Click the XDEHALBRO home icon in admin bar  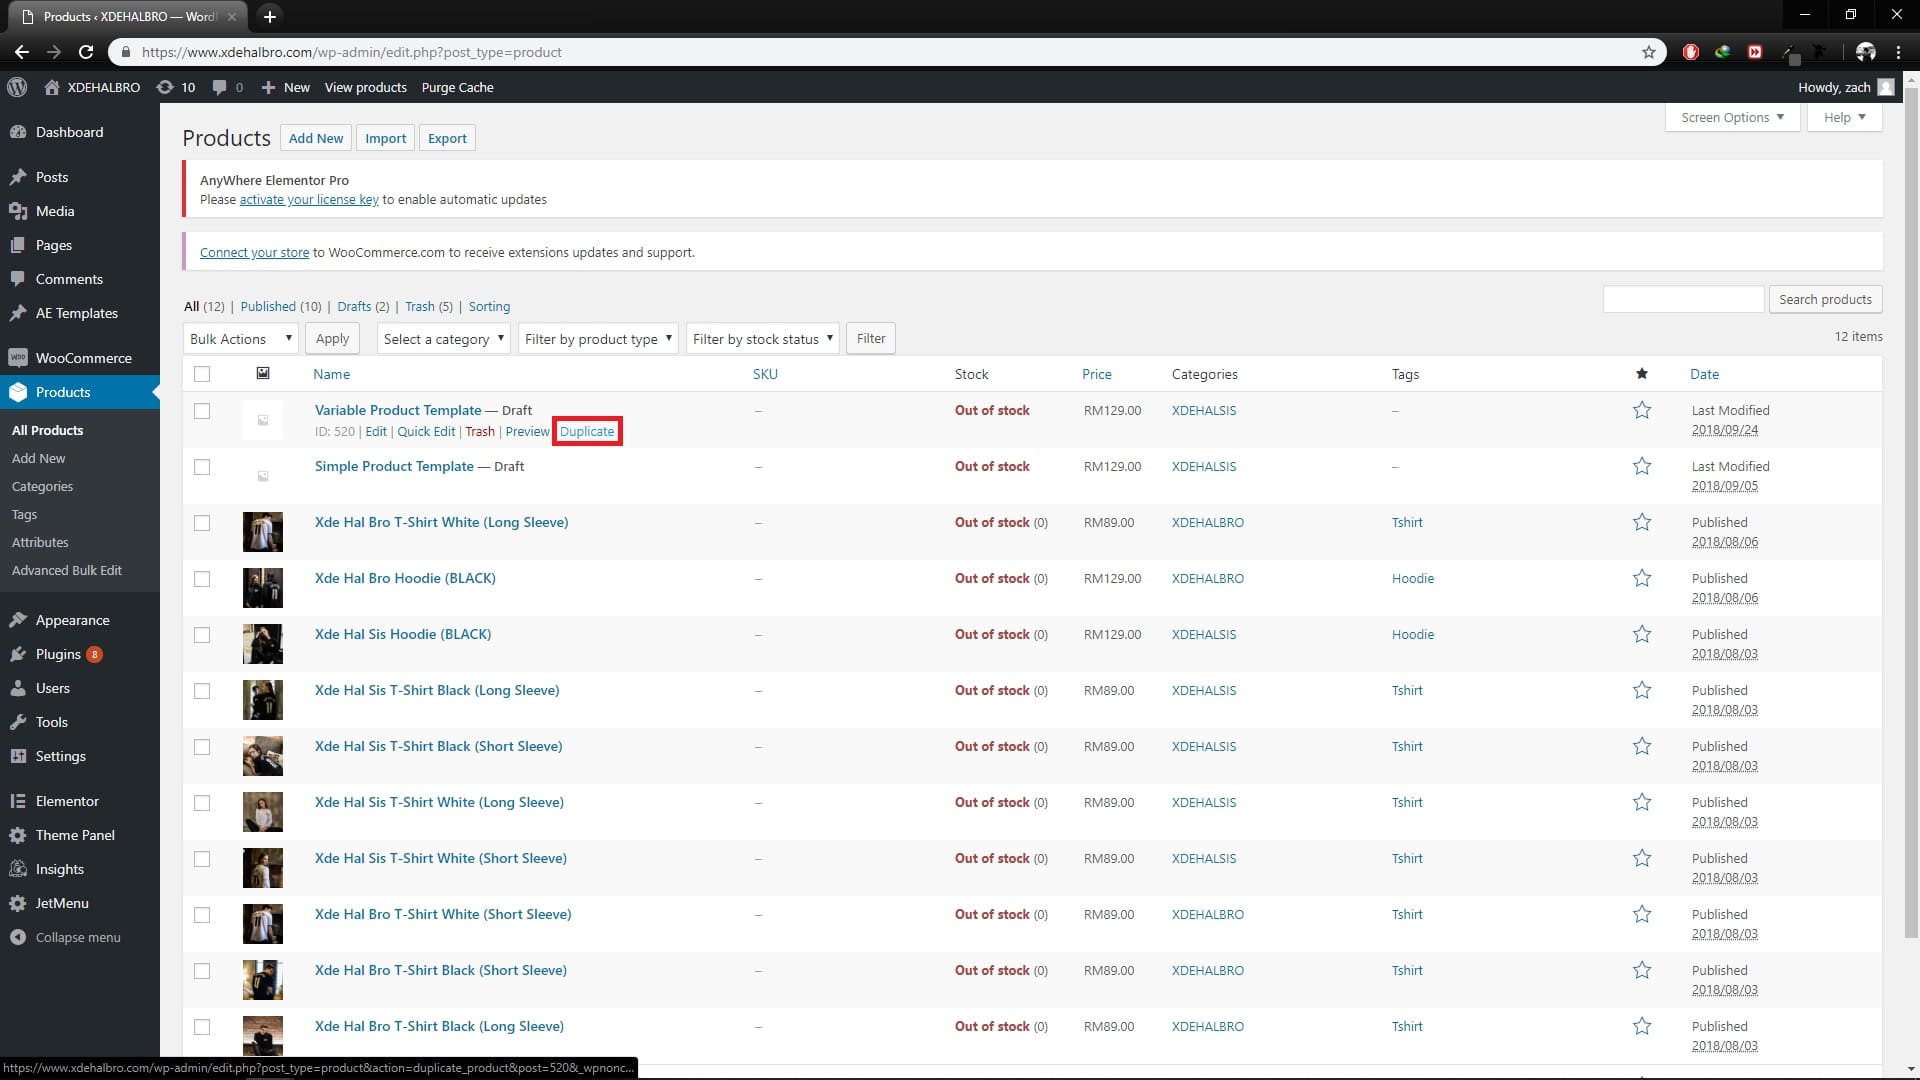92,87
